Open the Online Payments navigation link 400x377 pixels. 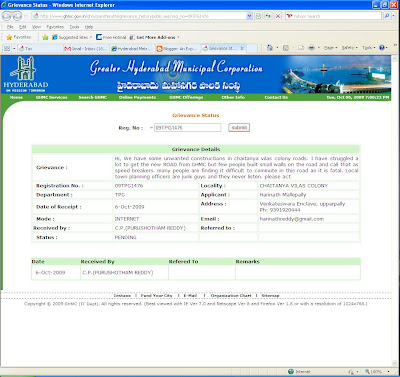pos(137,97)
